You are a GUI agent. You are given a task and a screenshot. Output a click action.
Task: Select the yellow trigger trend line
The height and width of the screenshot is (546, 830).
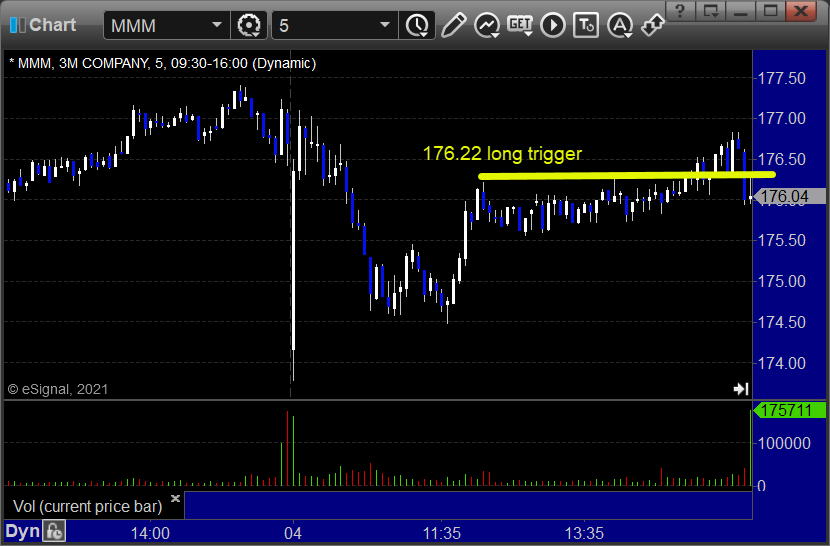coord(627,175)
